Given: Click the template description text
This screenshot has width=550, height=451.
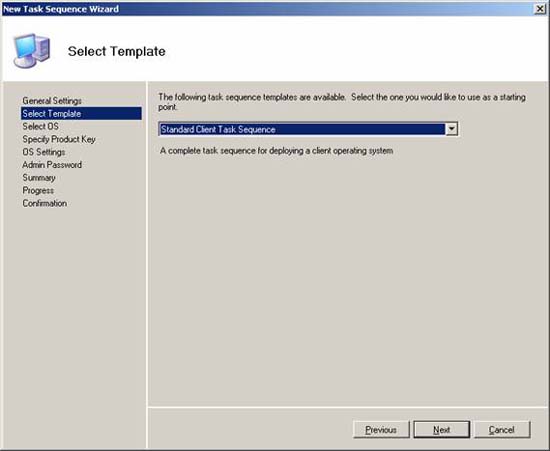Looking at the screenshot, I should point(276,151).
